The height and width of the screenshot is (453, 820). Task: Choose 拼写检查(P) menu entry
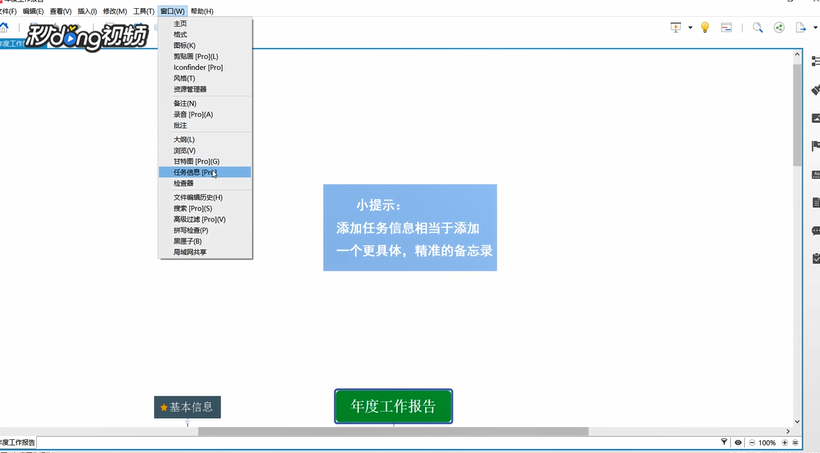pyautogui.click(x=205, y=231)
